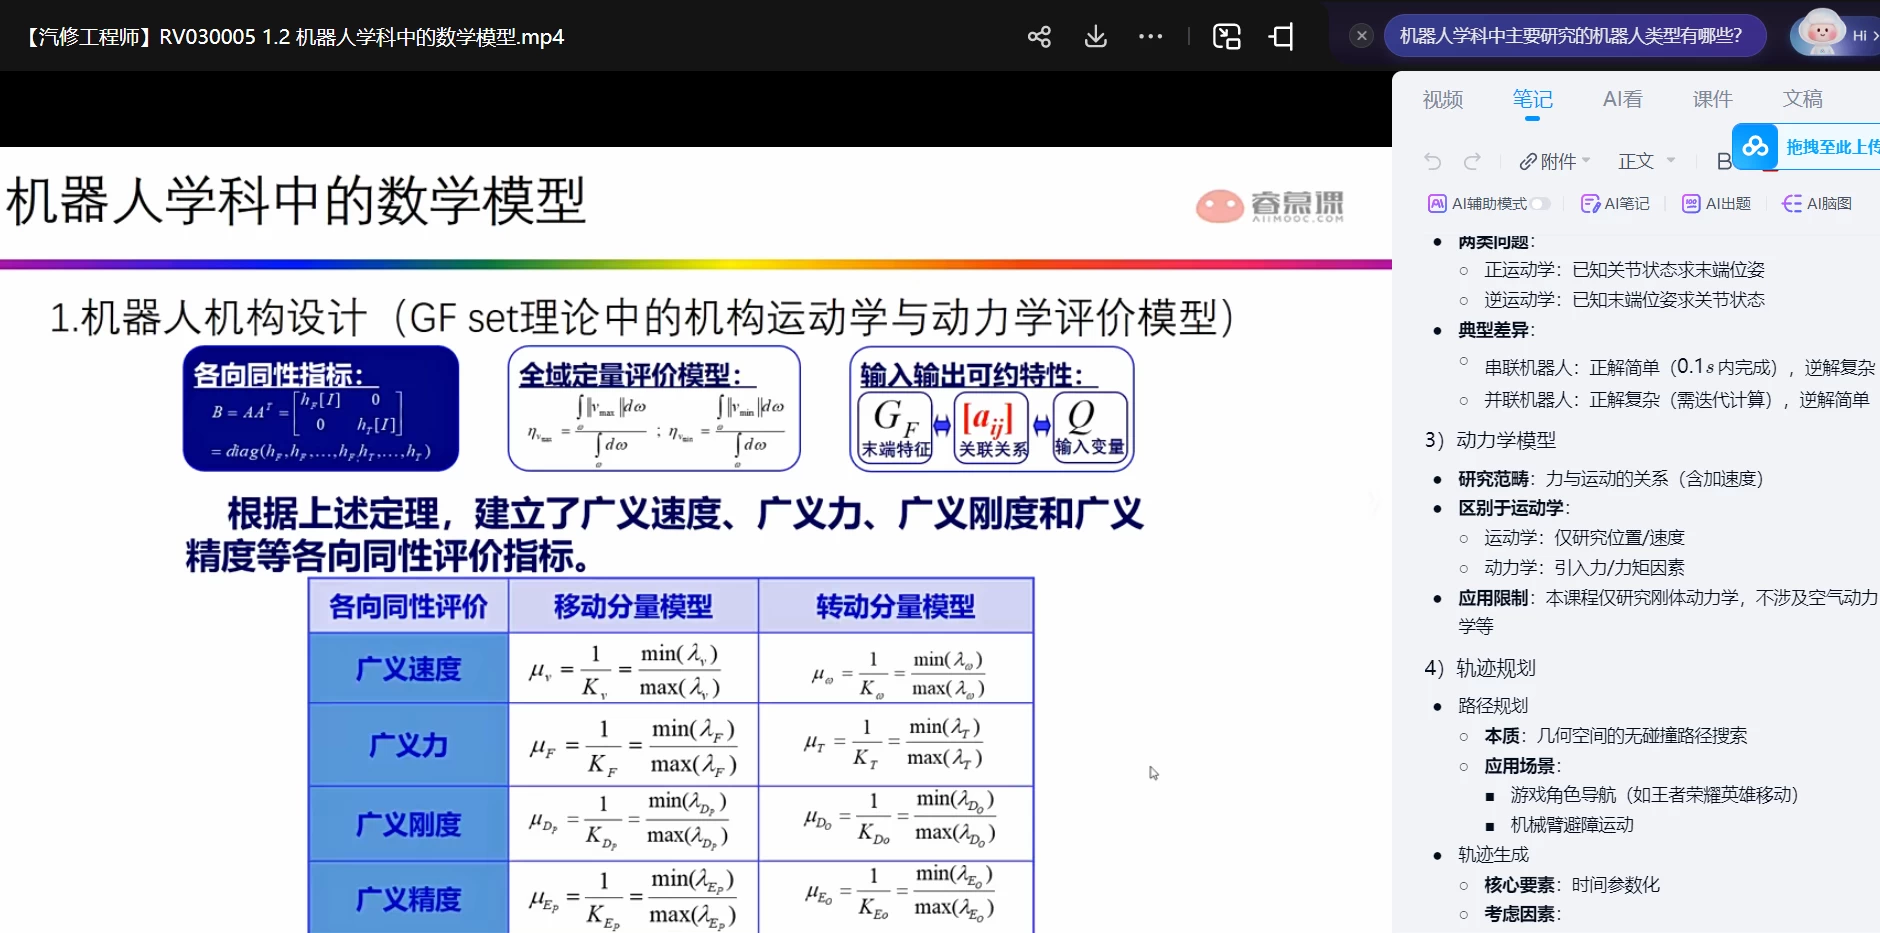Open the cloud upload to 百度网盘

pyautogui.click(x=1757, y=146)
